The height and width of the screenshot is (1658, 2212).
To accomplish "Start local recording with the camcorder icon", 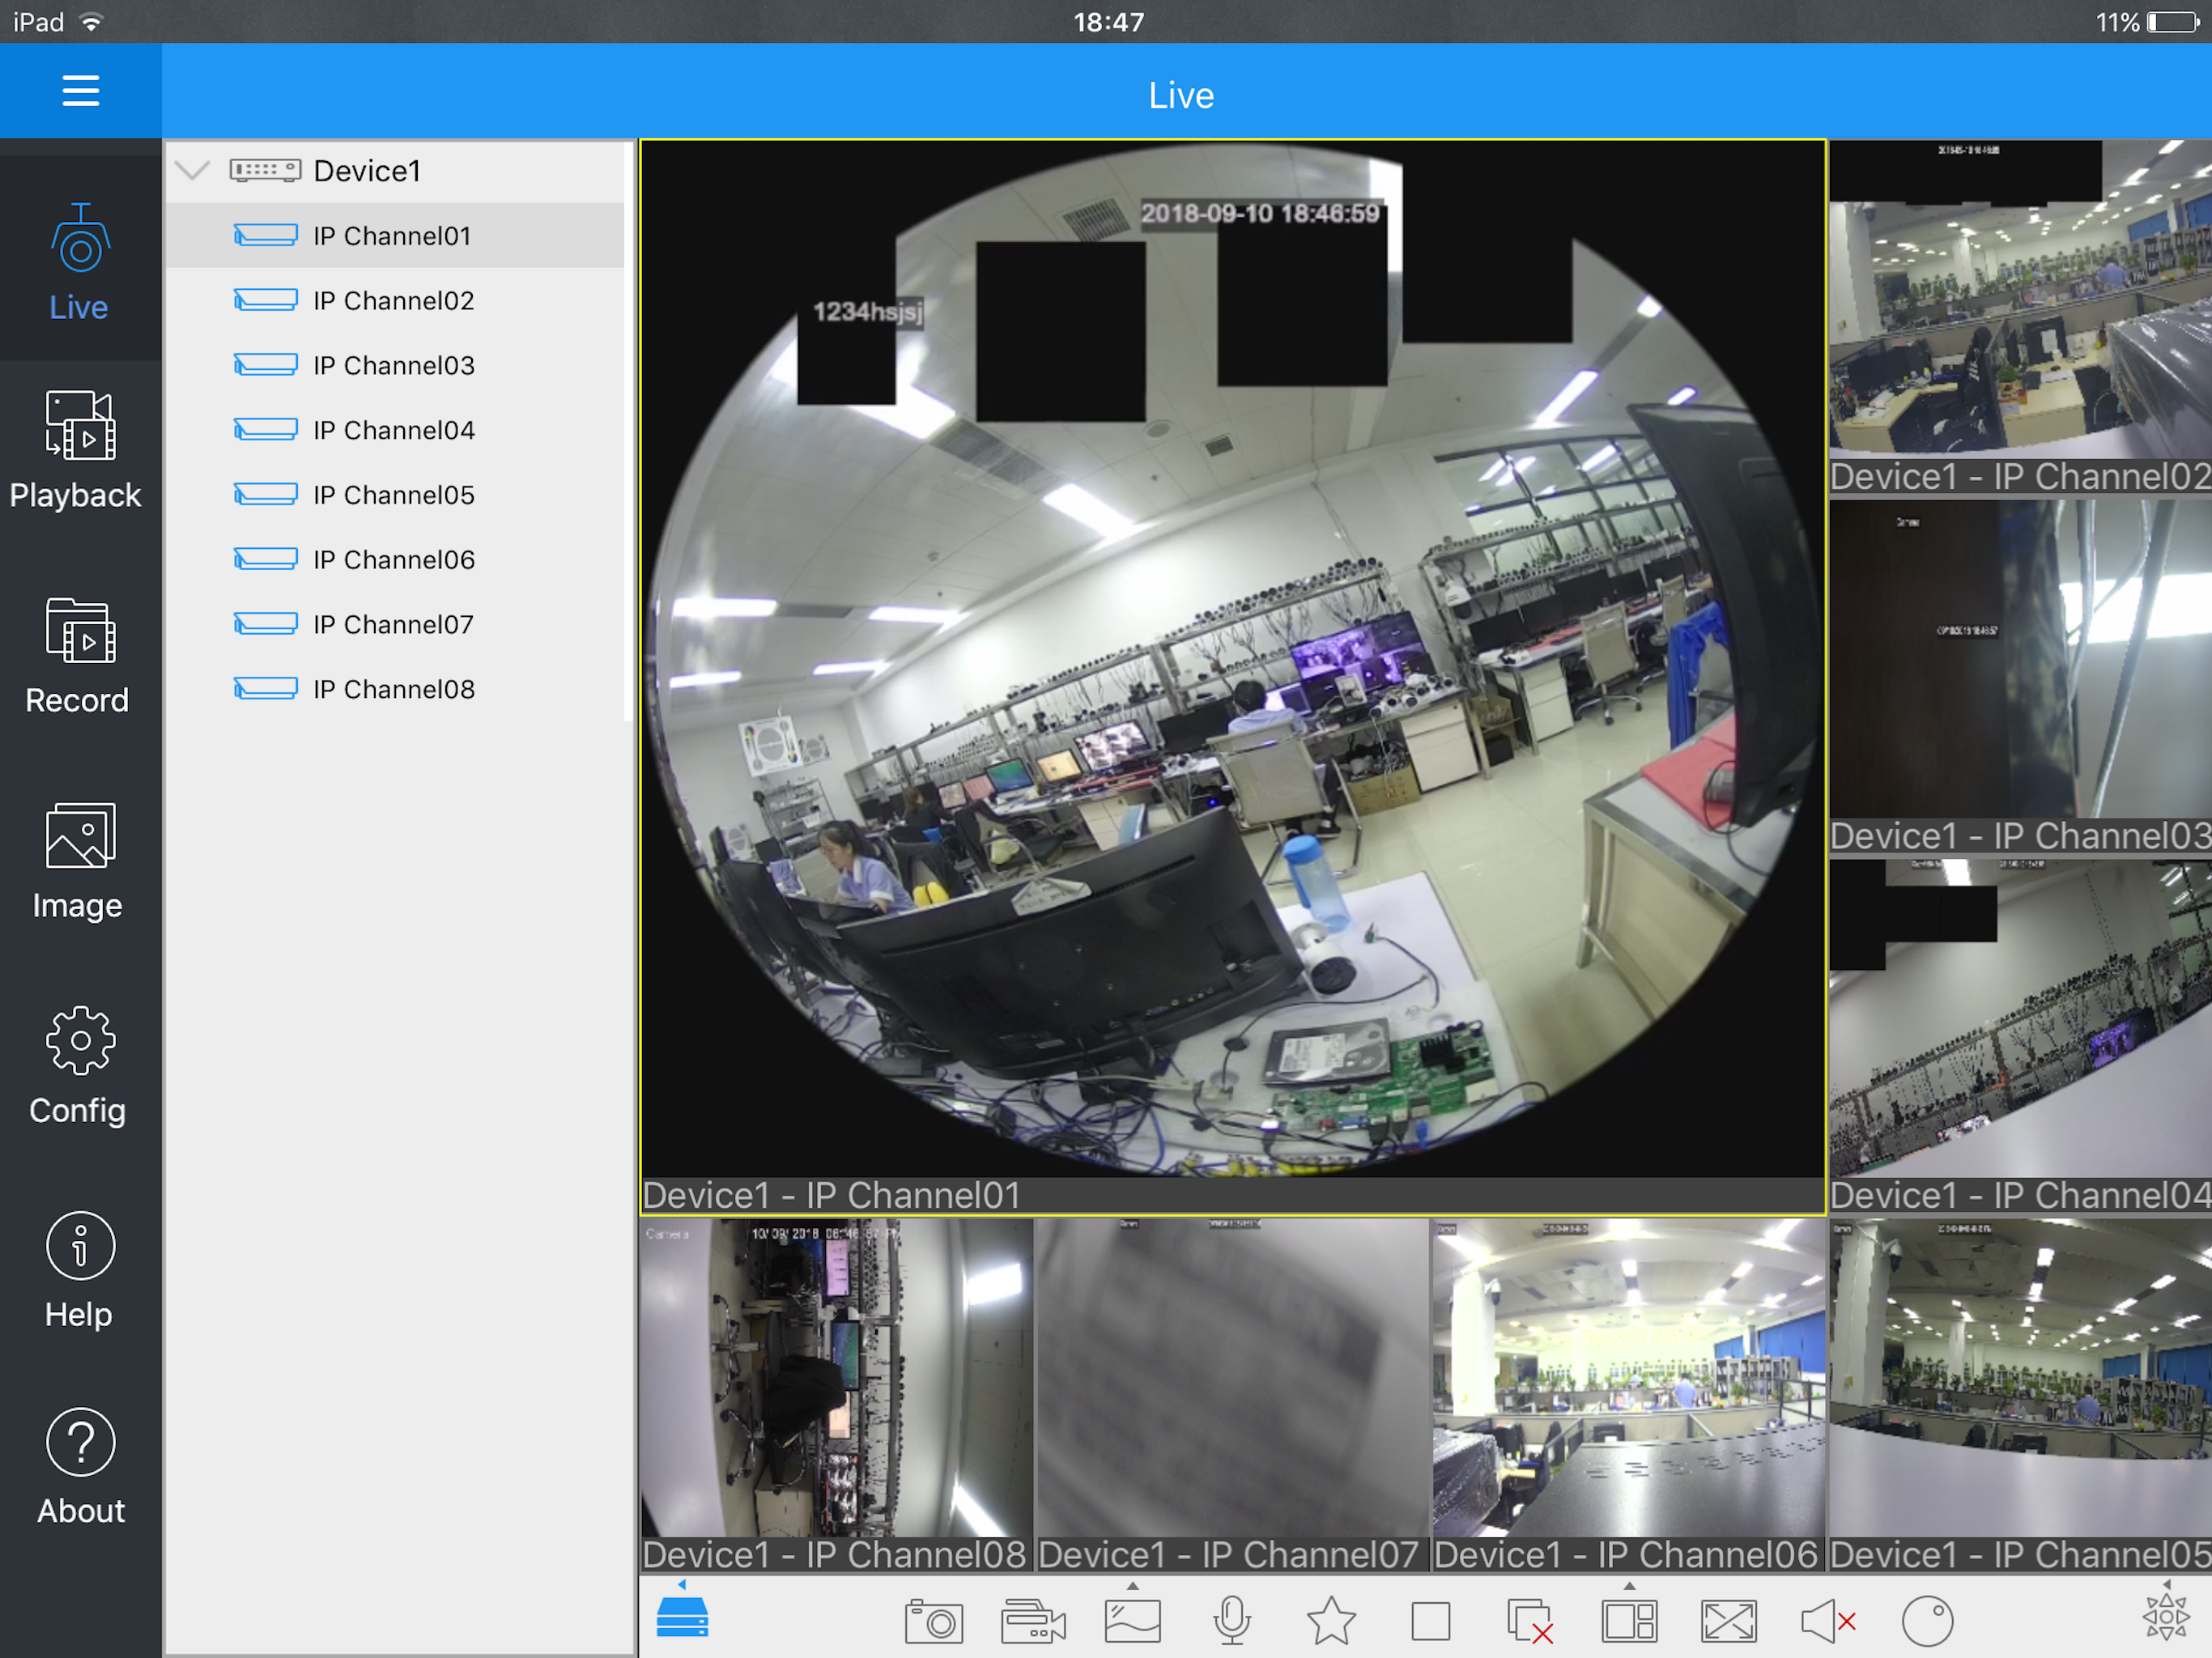I will click(1032, 1621).
